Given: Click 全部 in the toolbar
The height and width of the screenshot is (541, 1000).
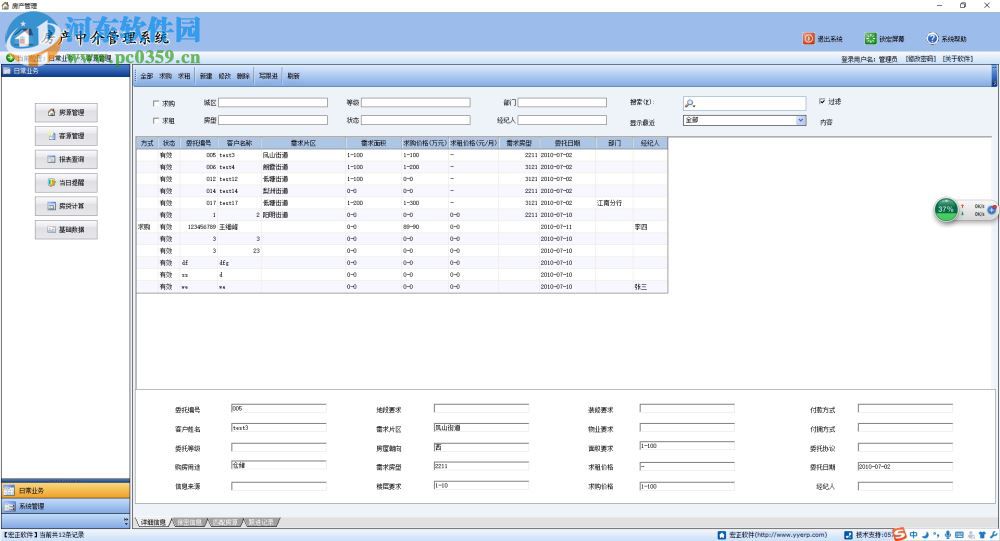Looking at the screenshot, I should pyautogui.click(x=147, y=76).
